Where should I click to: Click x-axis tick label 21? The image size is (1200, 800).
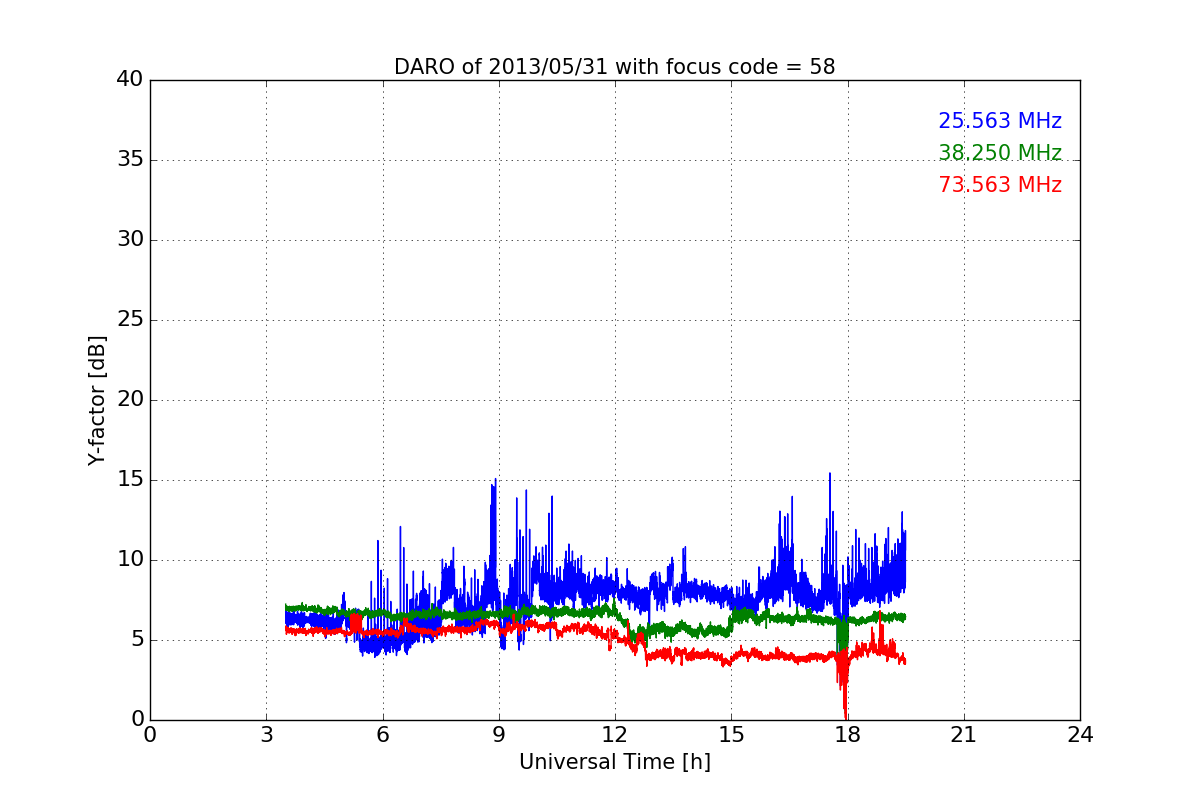tap(964, 734)
